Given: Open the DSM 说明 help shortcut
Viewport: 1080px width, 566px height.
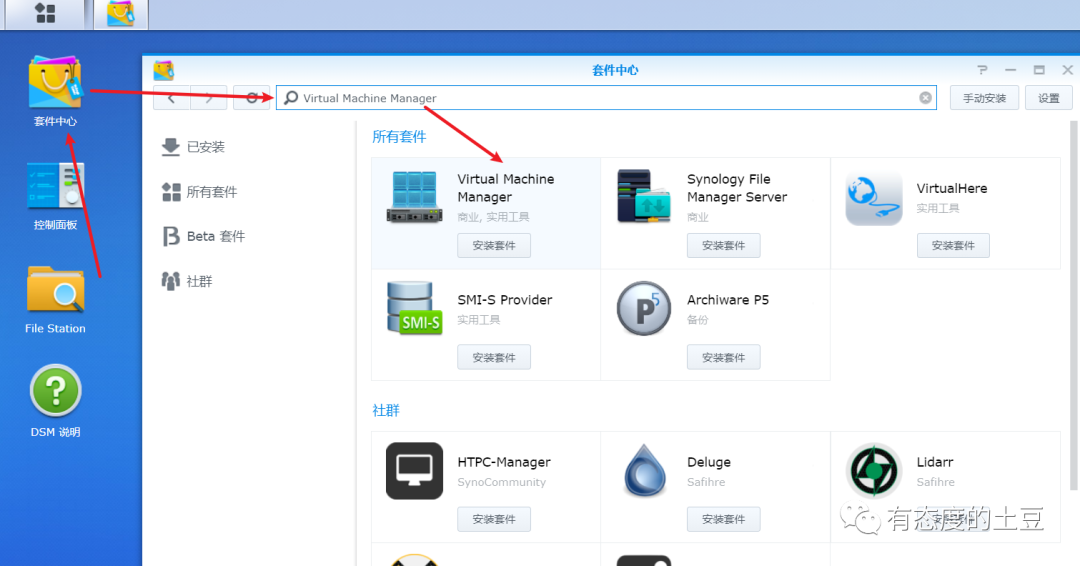Looking at the screenshot, I should pyautogui.click(x=55, y=401).
